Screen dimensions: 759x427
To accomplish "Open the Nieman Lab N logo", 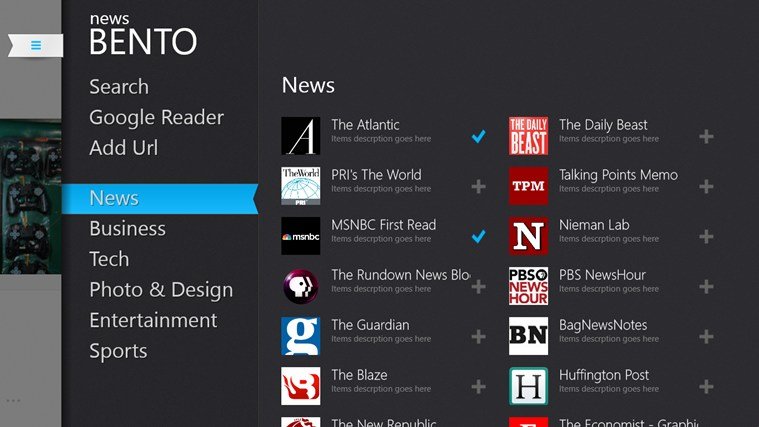I will point(528,236).
